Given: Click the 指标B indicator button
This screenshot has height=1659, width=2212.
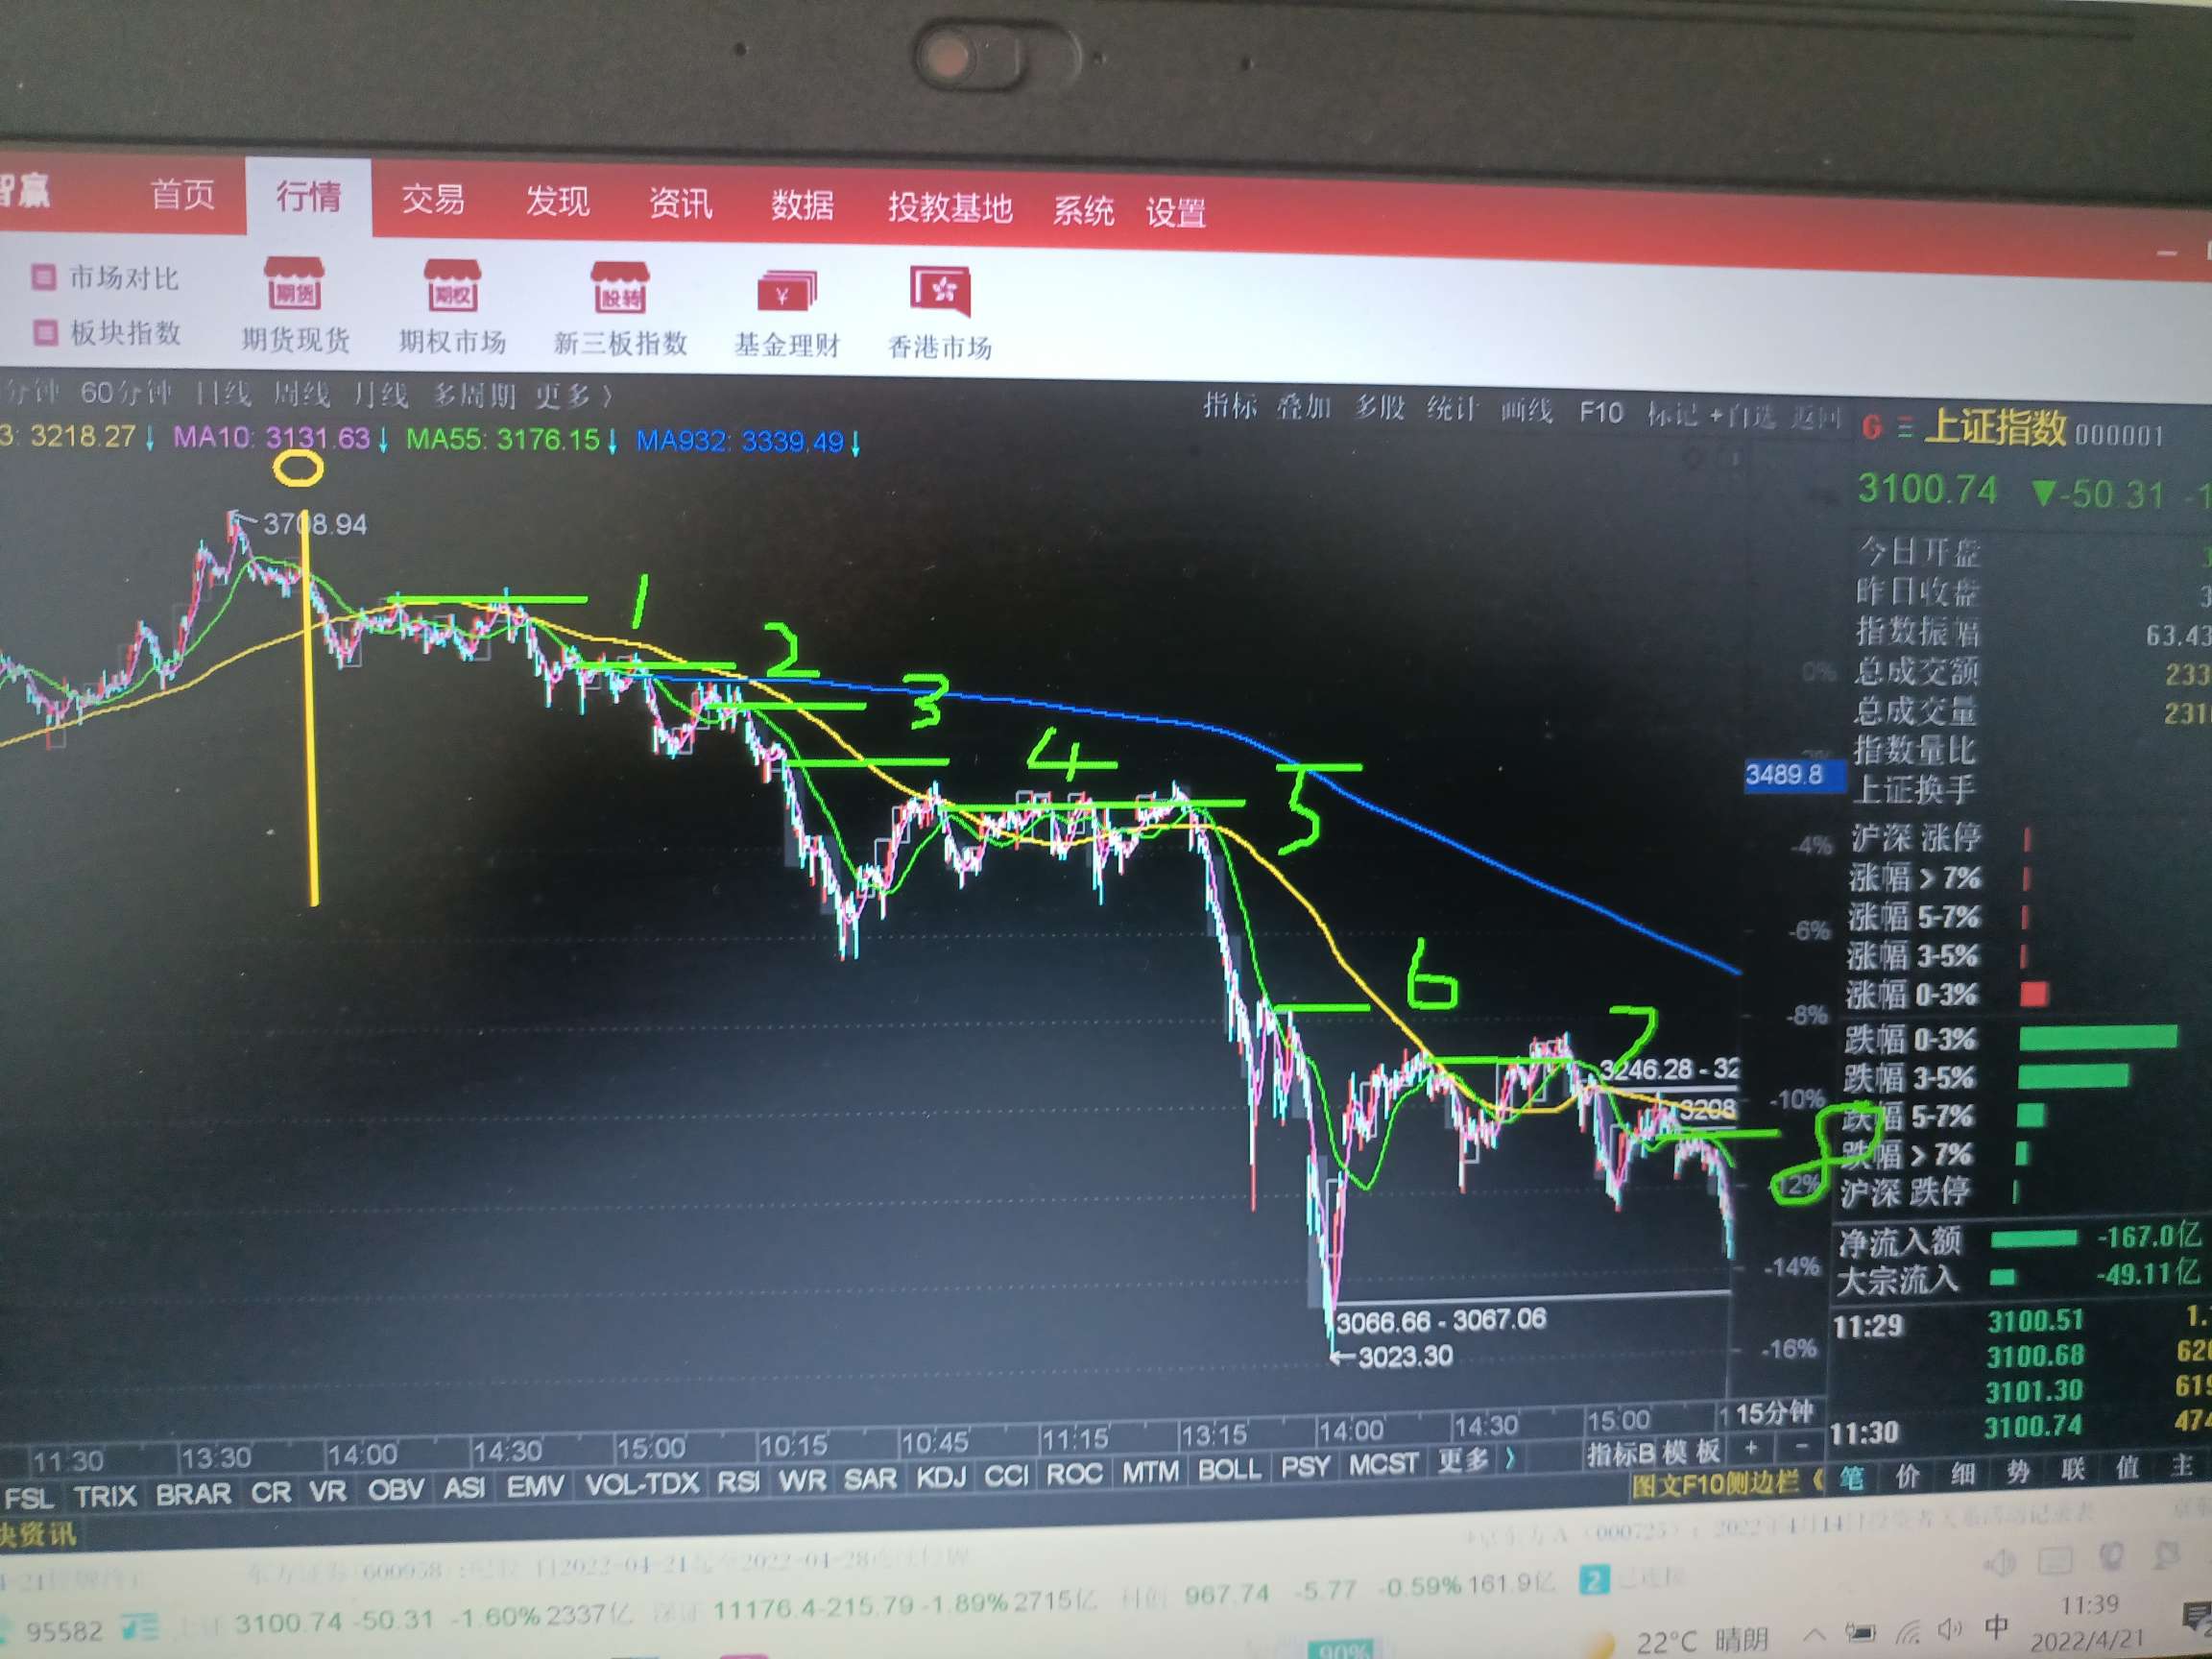Looking at the screenshot, I should (1621, 1453).
